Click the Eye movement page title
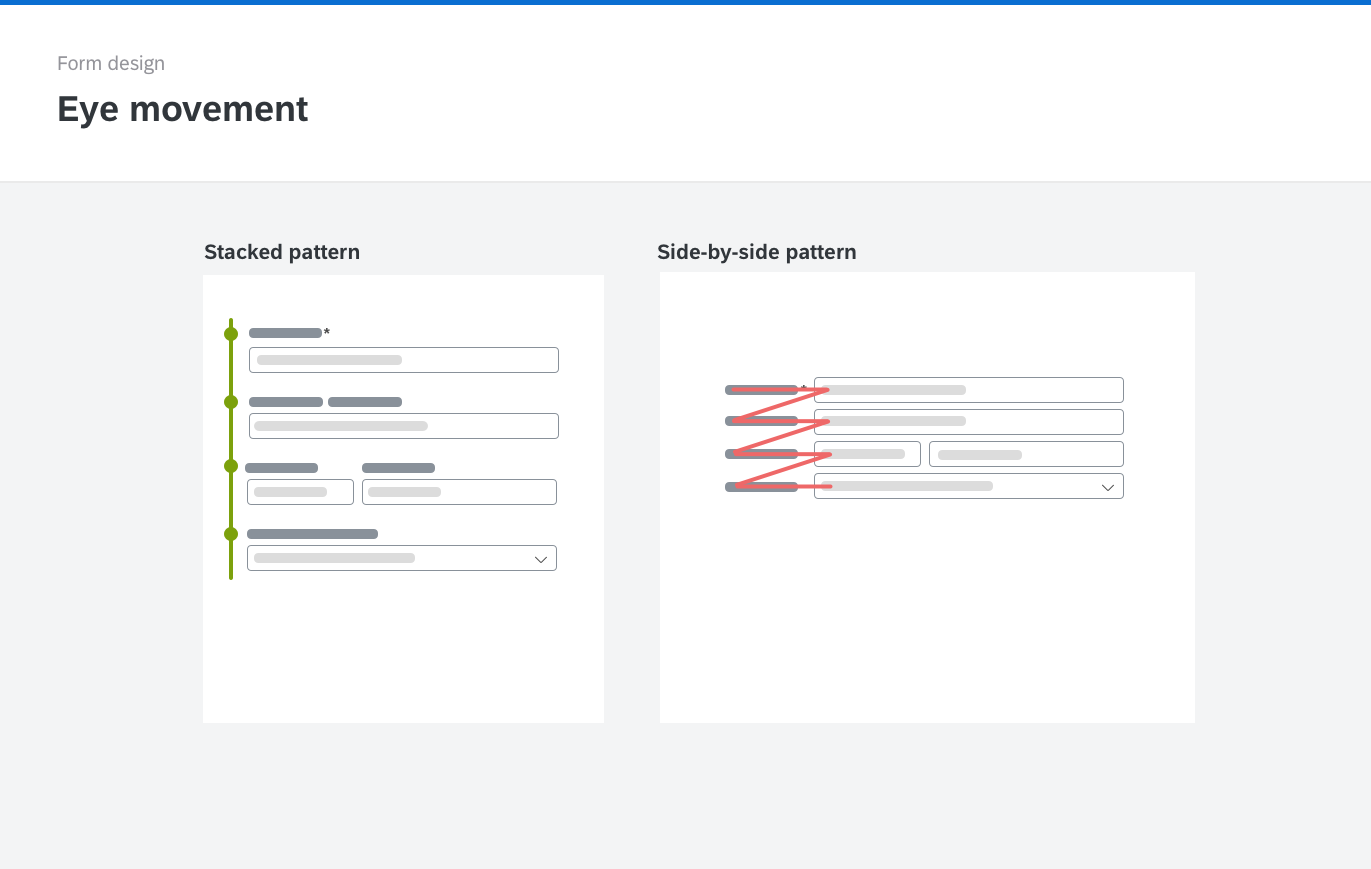 [183, 109]
